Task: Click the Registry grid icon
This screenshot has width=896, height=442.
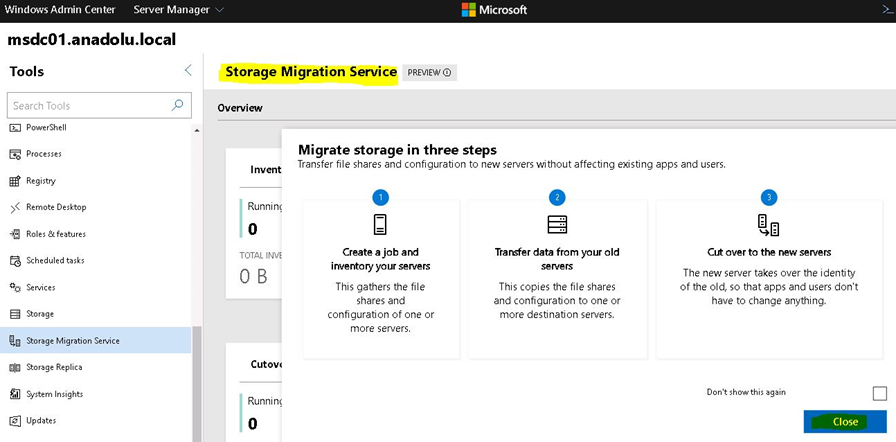Action: pyautogui.click(x=15, y=181)
